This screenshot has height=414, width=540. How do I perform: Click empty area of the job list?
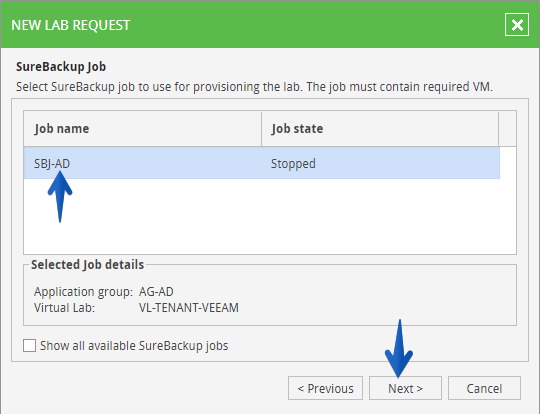click(270, 216)
